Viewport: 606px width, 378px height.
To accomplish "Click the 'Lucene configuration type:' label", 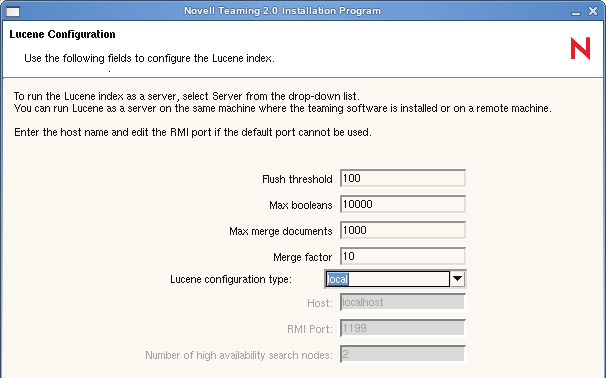I will pyautogui.click(x=231, y=279).
